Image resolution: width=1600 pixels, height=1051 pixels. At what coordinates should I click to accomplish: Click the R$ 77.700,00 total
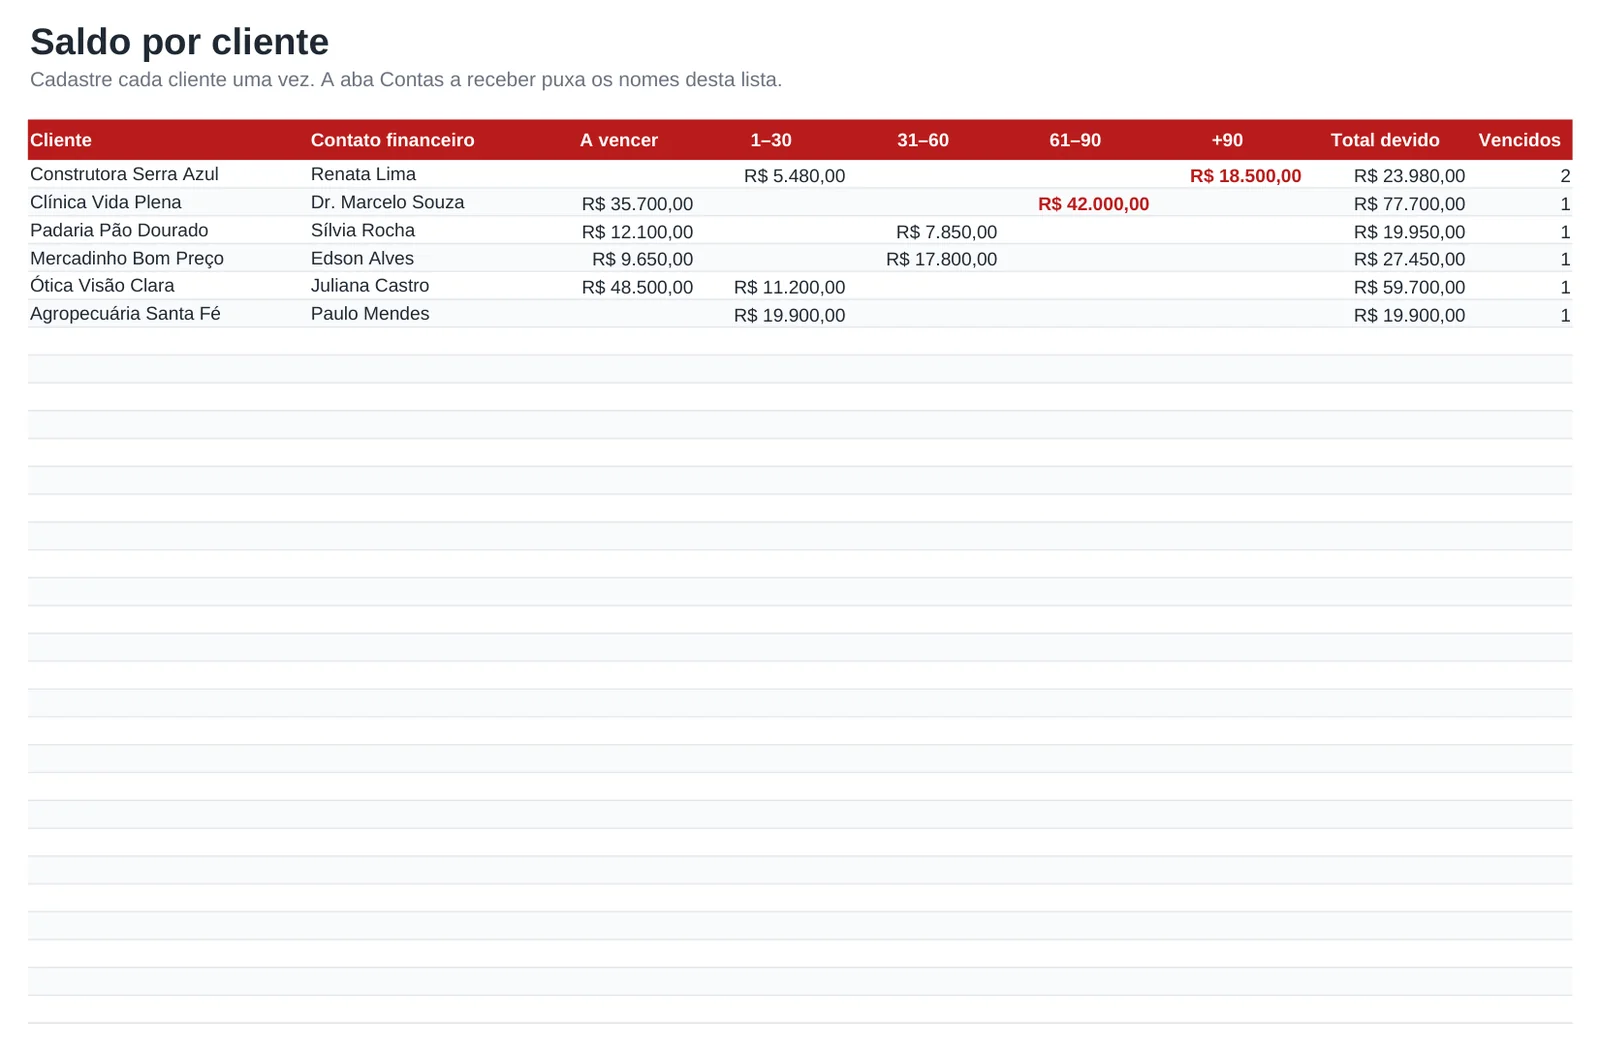coord(1409,204)
